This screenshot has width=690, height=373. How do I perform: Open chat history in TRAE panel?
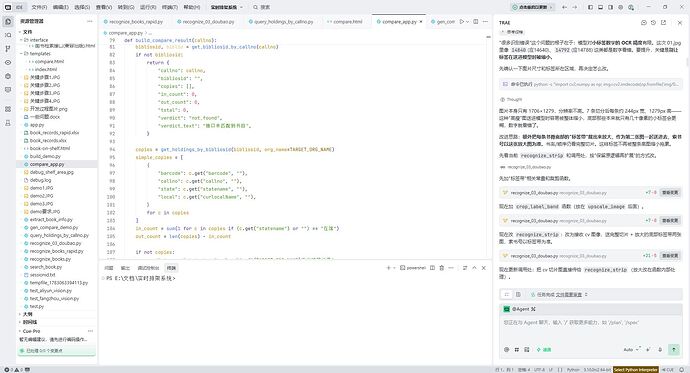point(653,22)
